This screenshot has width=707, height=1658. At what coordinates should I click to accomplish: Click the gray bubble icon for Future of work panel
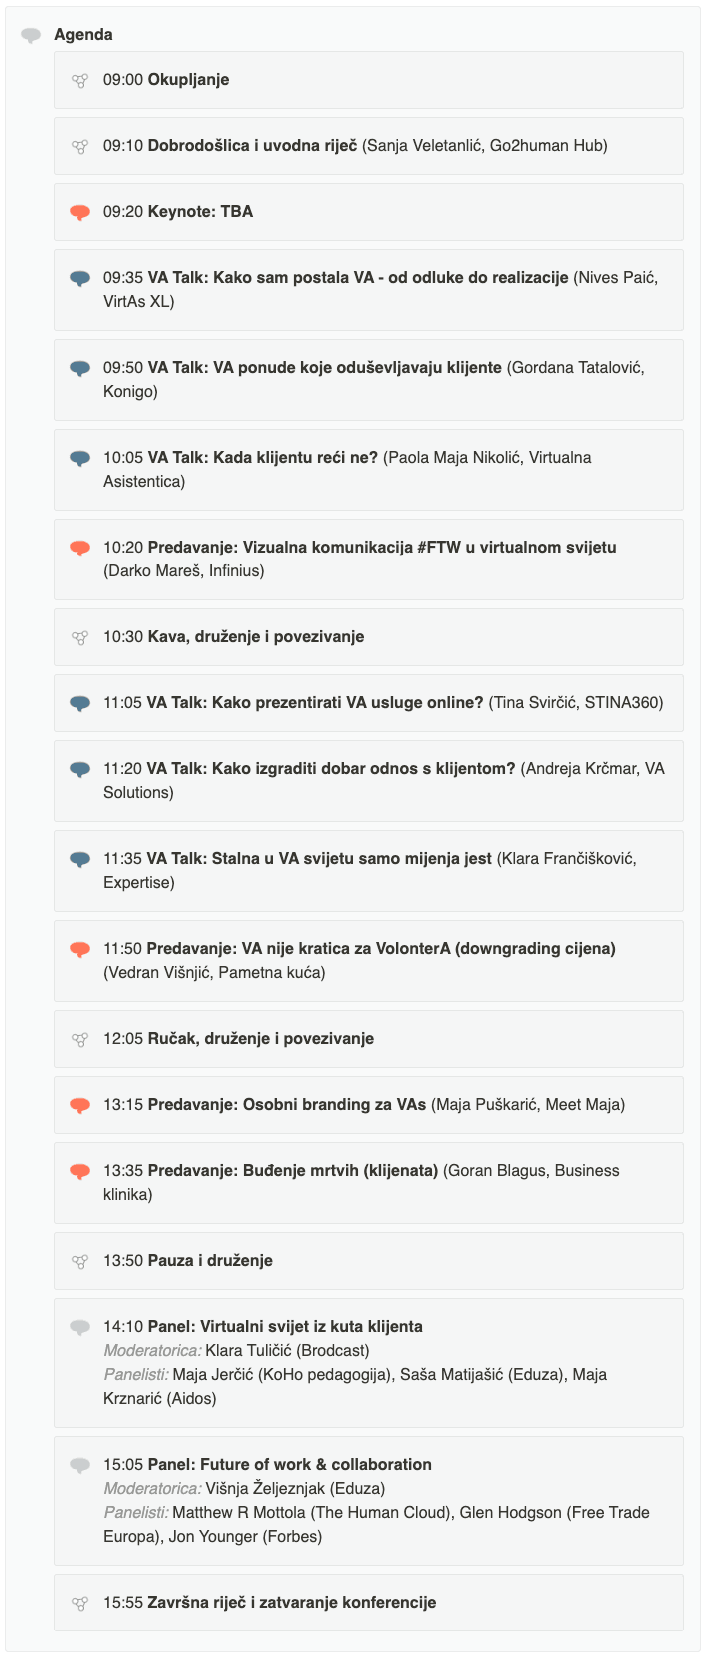(x=80, y=1465)
